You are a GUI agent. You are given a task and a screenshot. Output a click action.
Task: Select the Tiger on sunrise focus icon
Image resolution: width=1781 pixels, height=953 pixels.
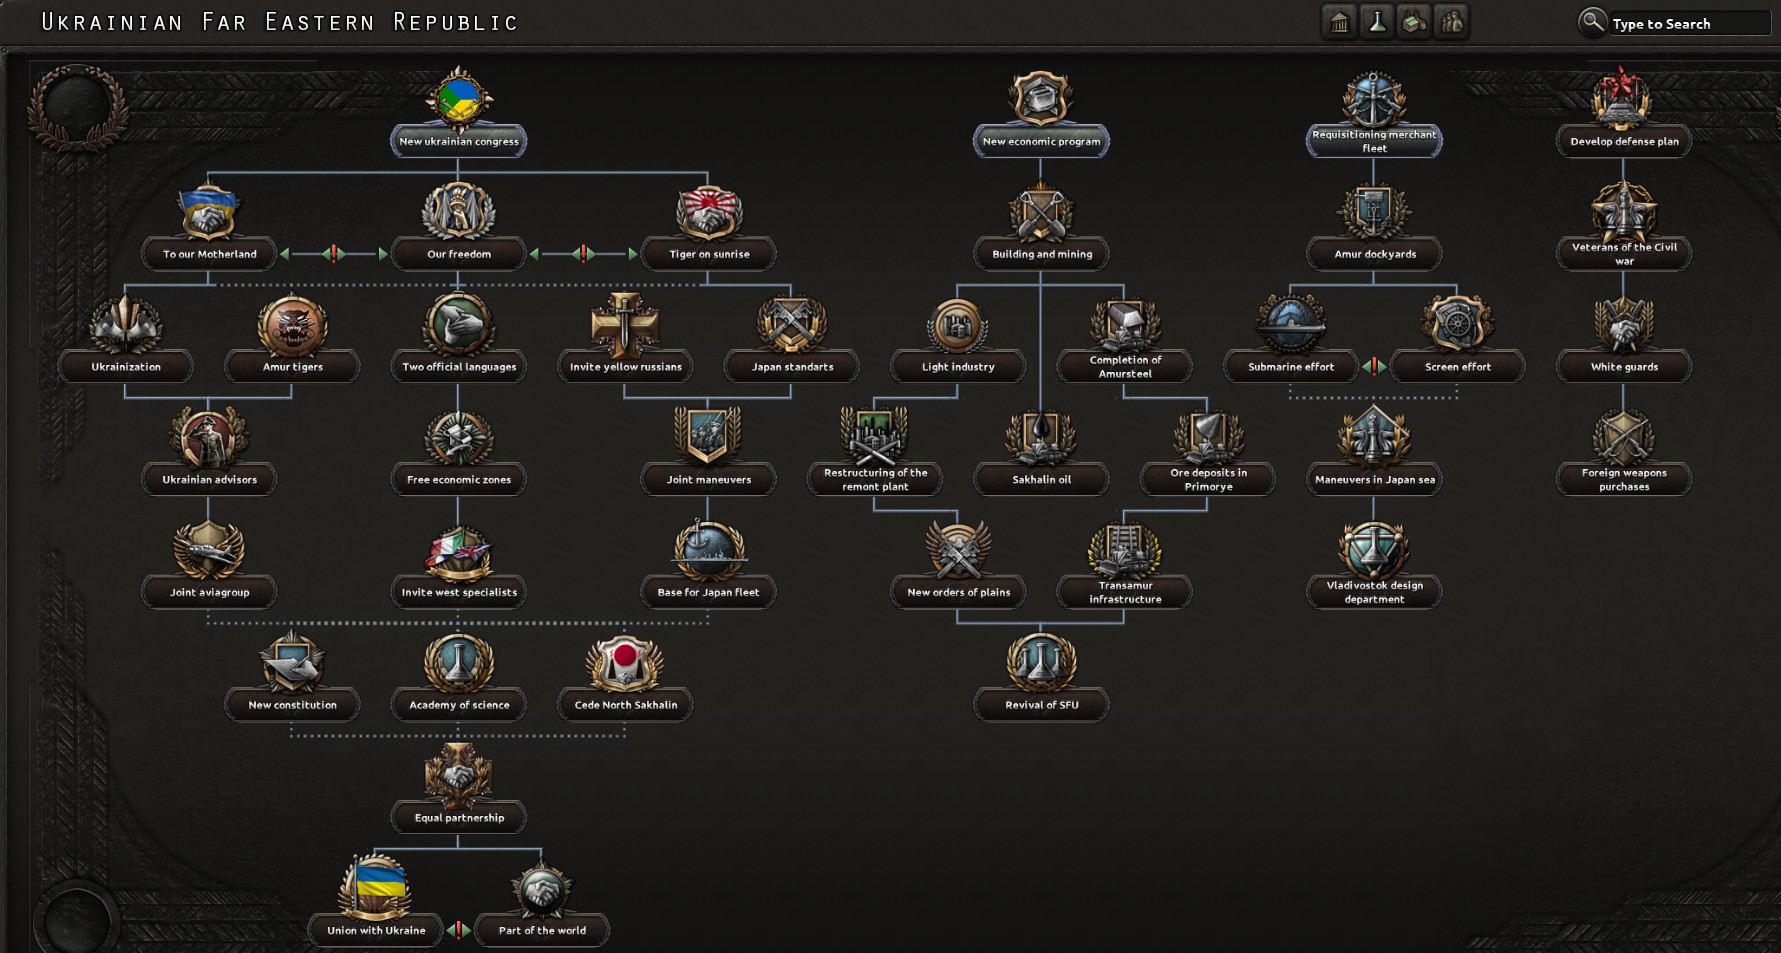[x=709, y=212]
